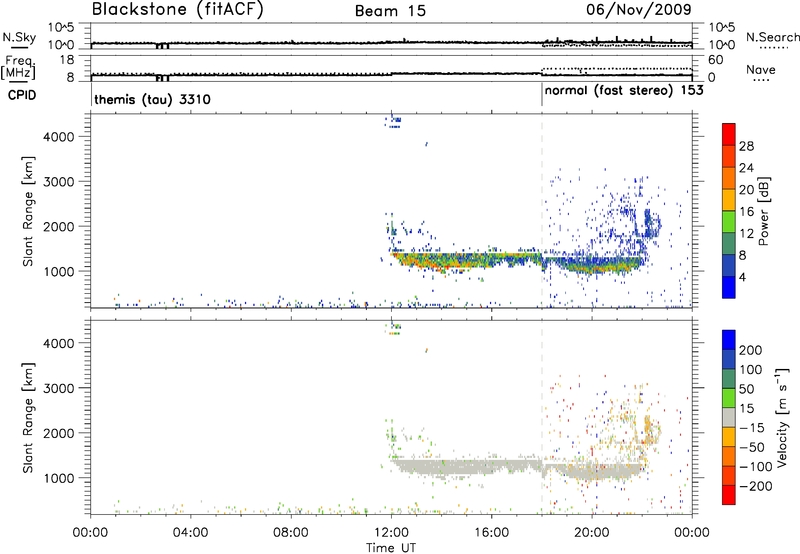Click the '08:00' time axis tick
Viewport: 800px width, 554px height.
pyautogui.click(x=291, y=533)
